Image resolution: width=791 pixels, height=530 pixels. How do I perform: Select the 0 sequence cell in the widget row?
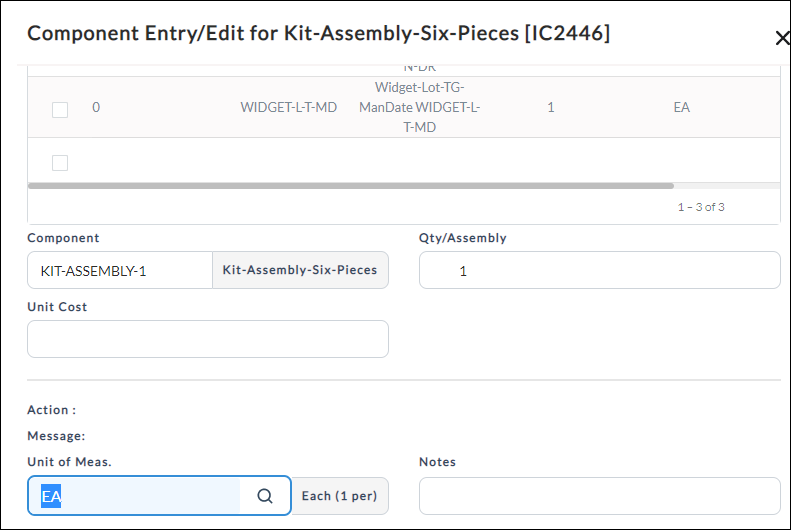96,107
